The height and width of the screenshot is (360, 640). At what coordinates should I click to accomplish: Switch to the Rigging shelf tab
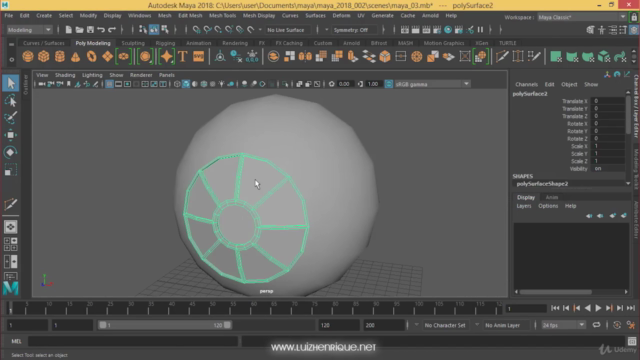point(165,43)
